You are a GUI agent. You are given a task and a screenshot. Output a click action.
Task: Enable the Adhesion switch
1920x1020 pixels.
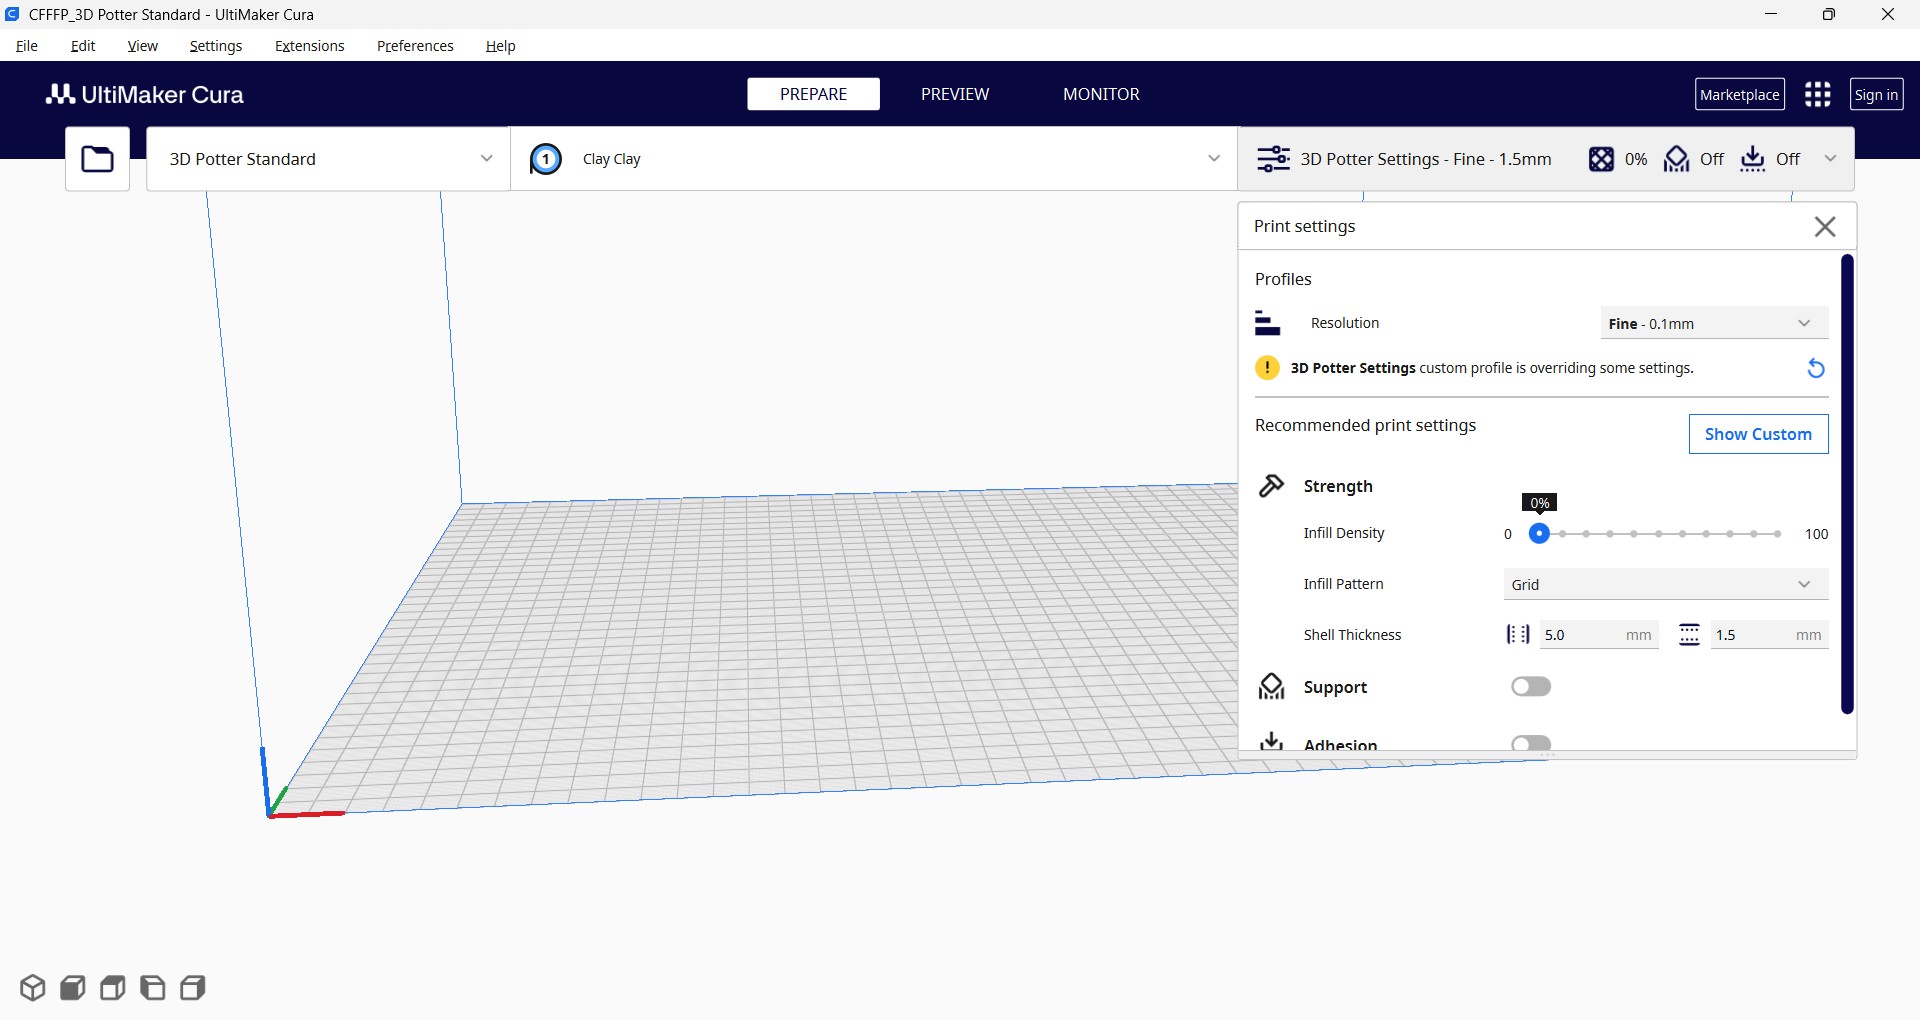(x=1531, y=743)
